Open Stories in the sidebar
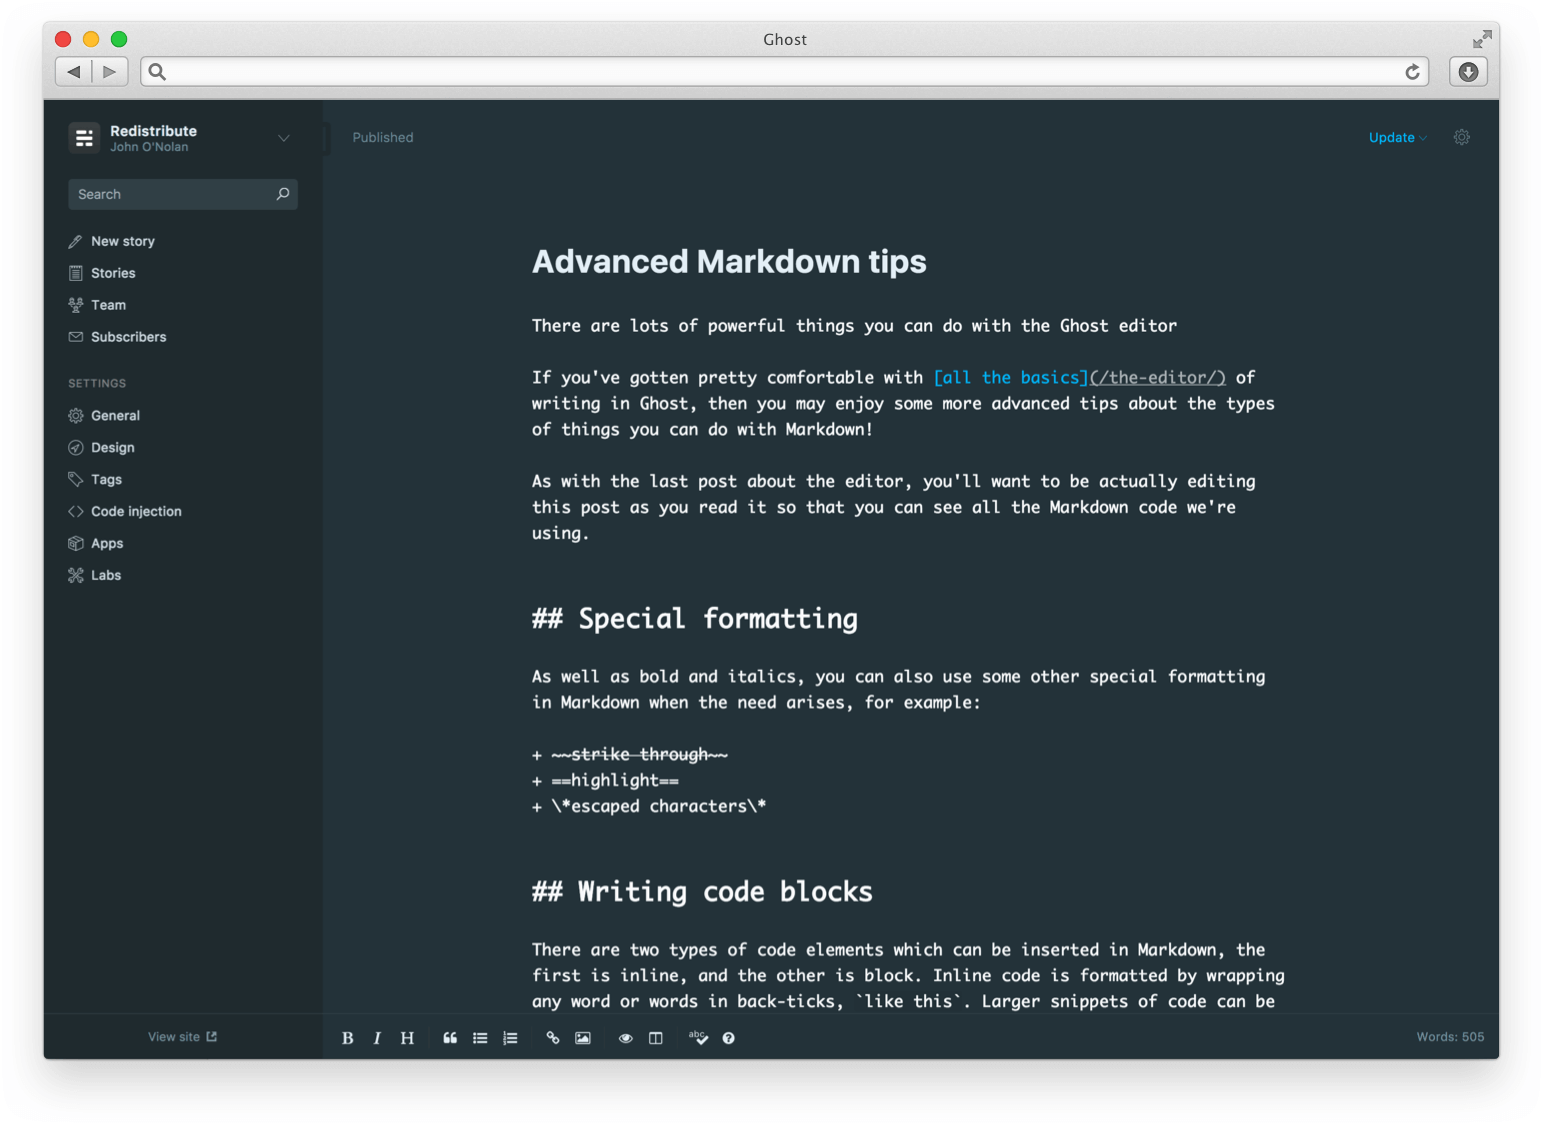Screen dimensions: 1543x1124 pyautogui.click(x=113, y=273)
